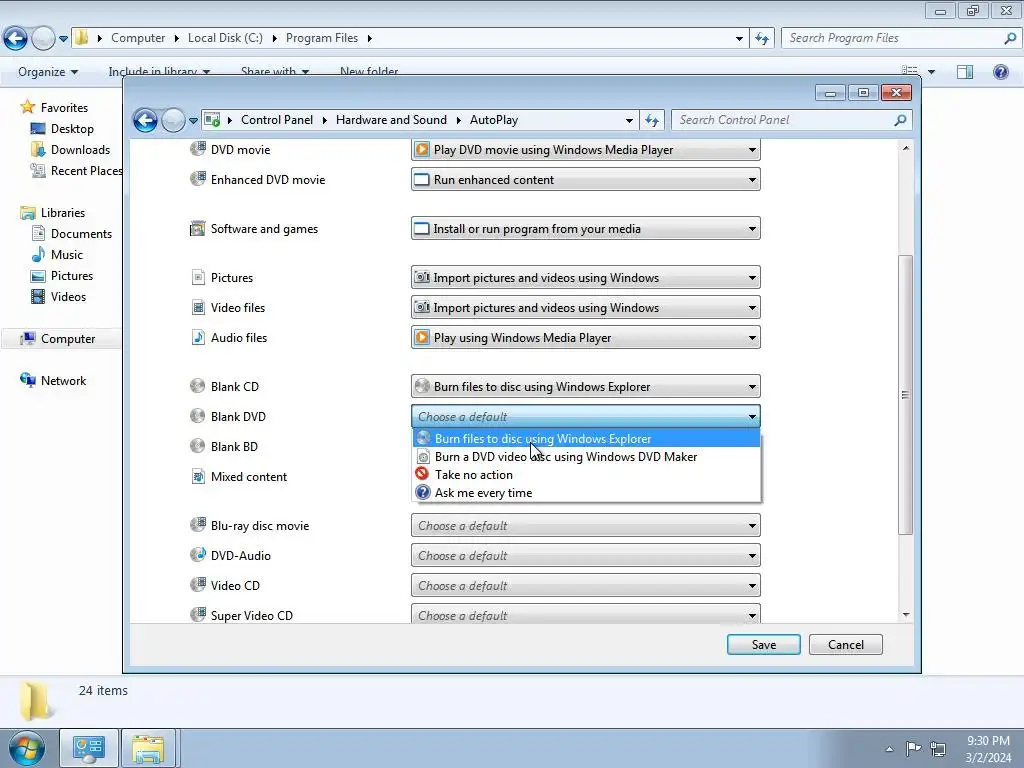Open the Organize menu in Explorer
The width and height of the screenshot is (1024, 768).
tap(48, 72)
